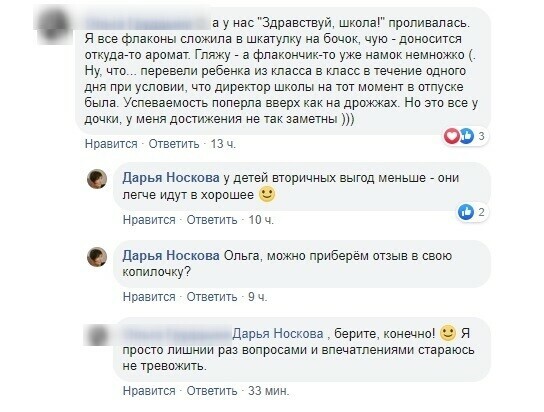The width and height of the screenshot is (544, 412).
Task: Like the first comment via Нравится
Action: tap(111, 144)
